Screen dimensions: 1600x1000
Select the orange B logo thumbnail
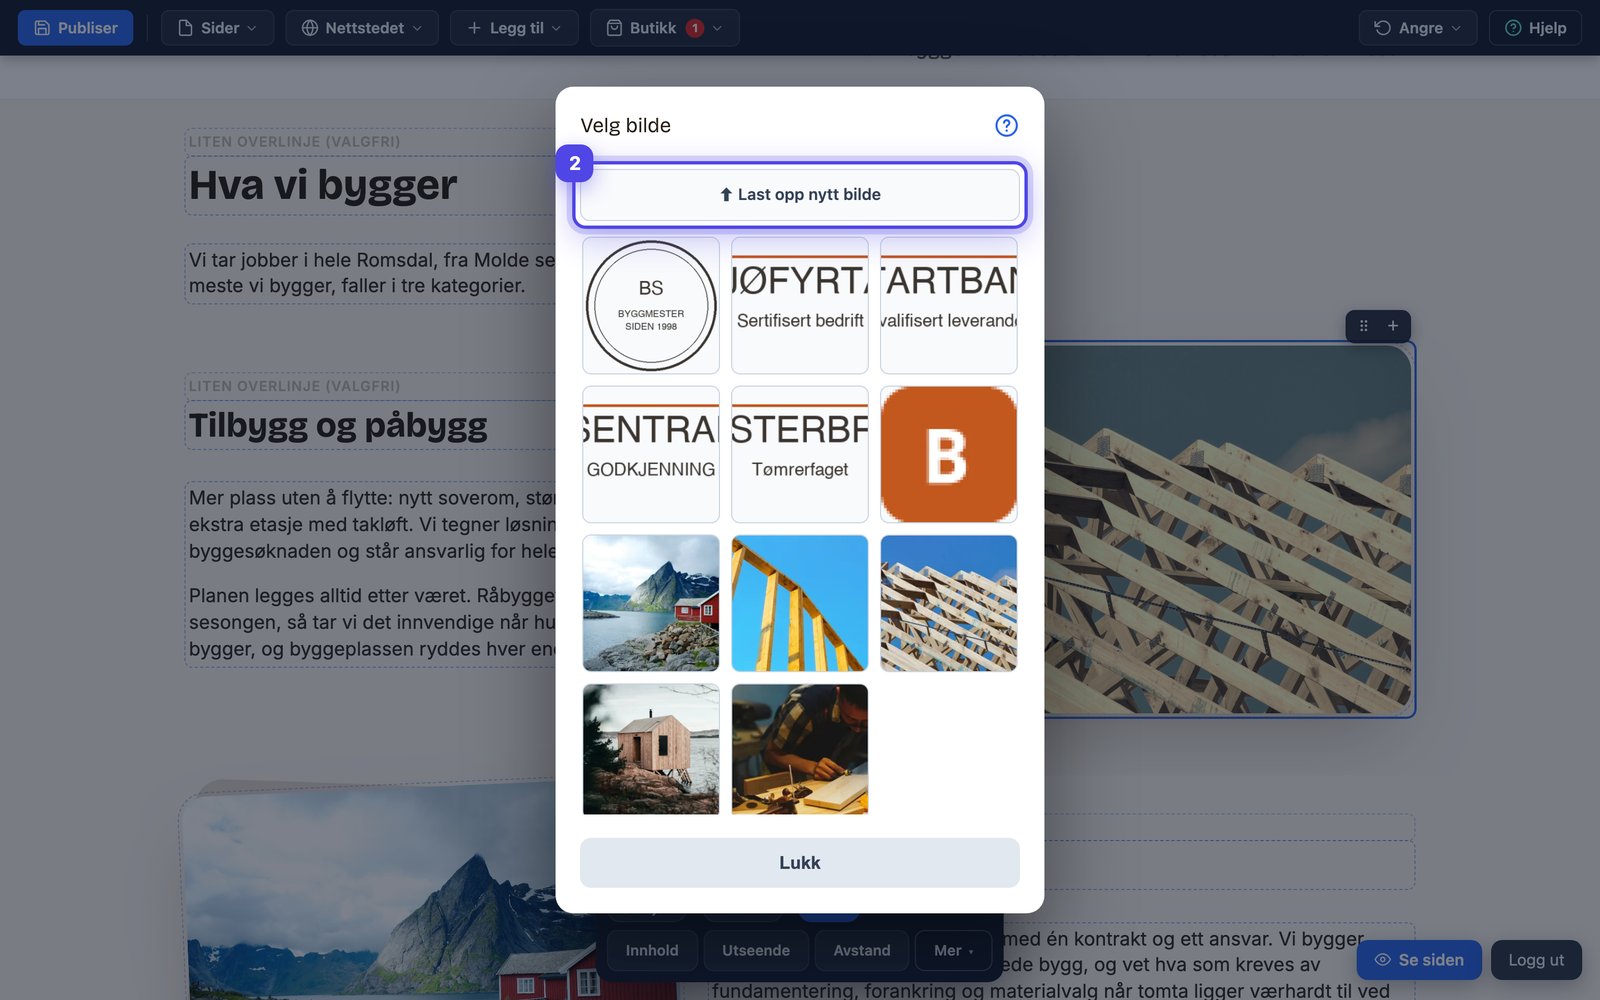point(949,454)
